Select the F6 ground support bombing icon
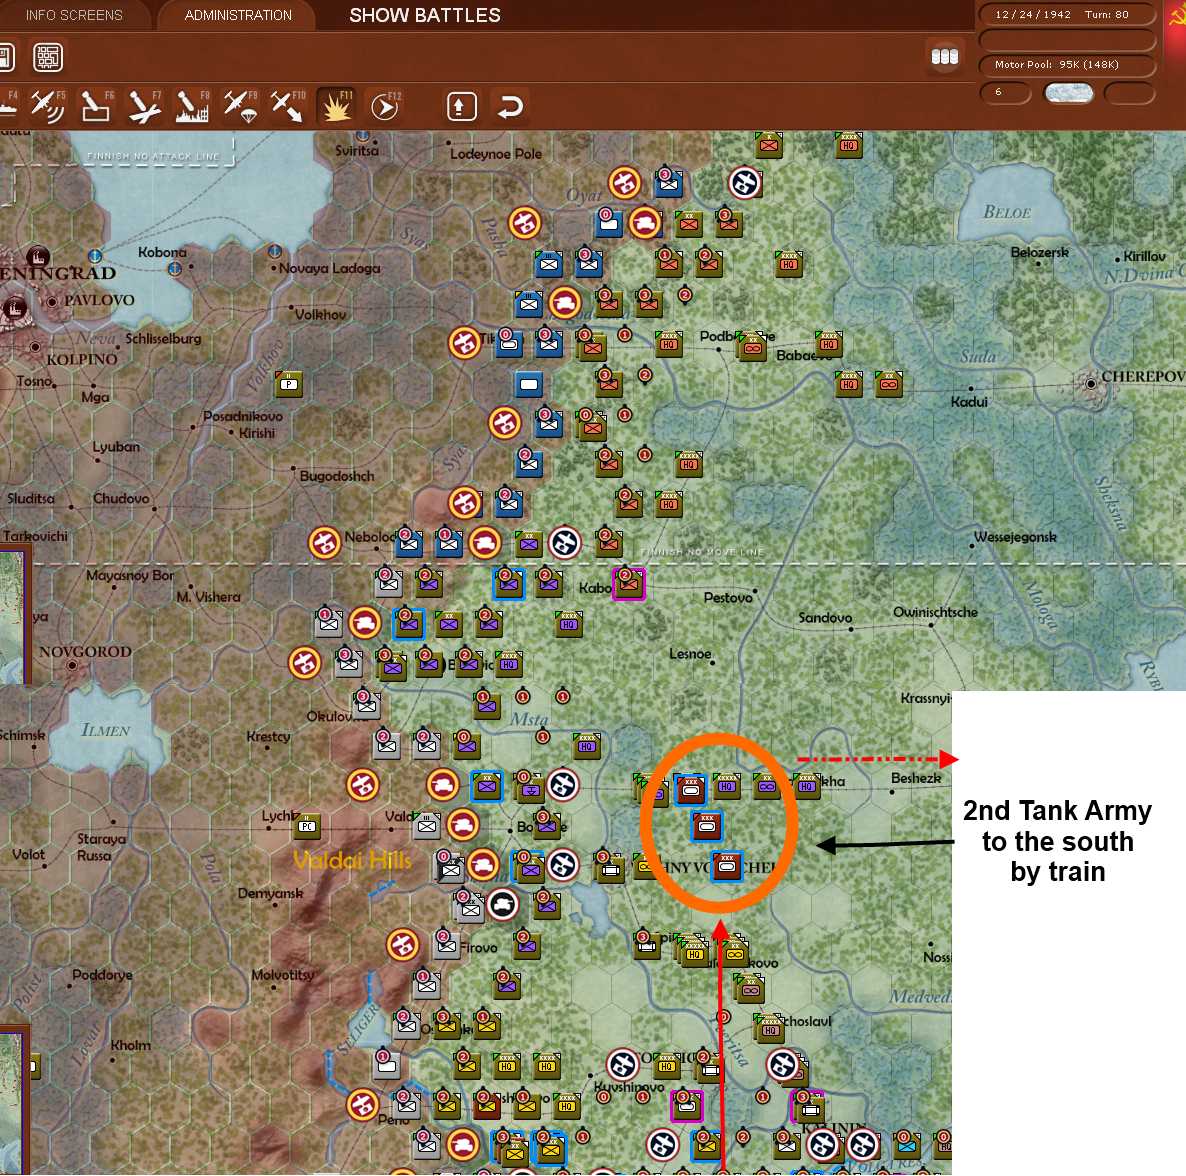The height and width of the screenshot is (1176, 1186). pos(96,106)
